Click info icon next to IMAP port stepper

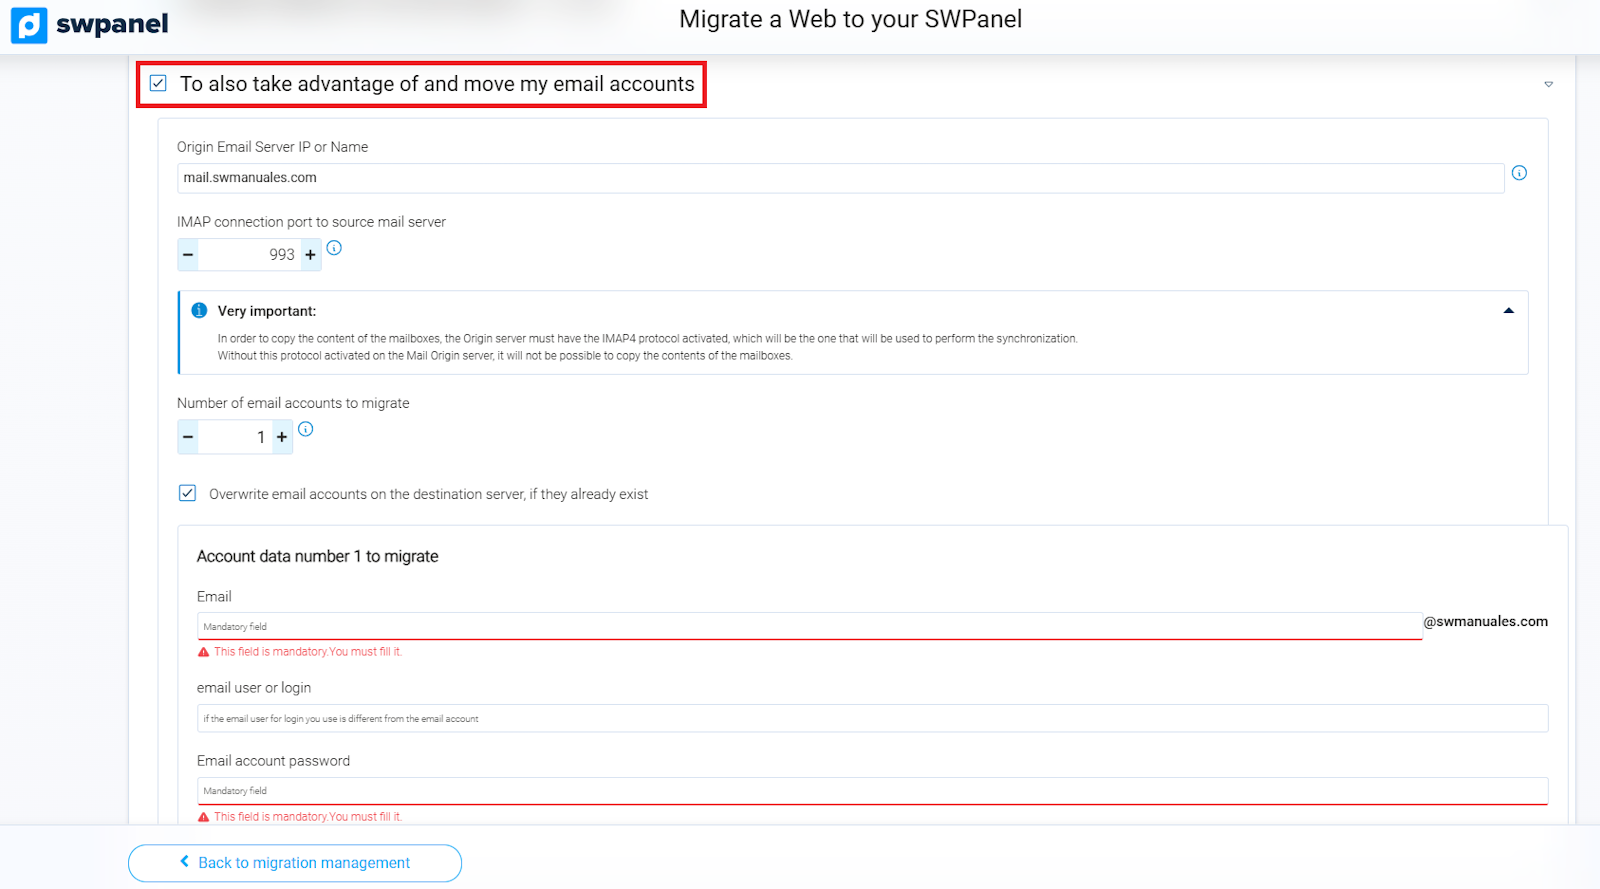334,248
